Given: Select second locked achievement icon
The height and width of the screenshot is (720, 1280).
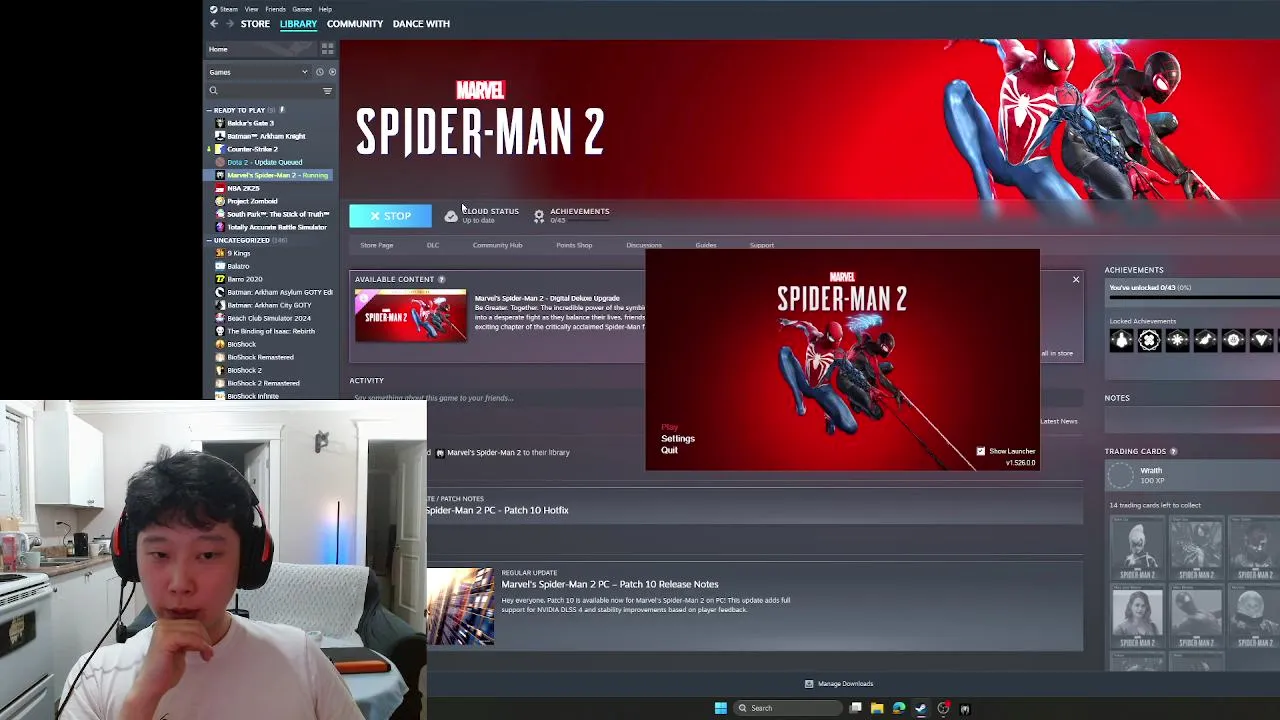Looking at the screenshot, I should click(x=1149, y=341).
